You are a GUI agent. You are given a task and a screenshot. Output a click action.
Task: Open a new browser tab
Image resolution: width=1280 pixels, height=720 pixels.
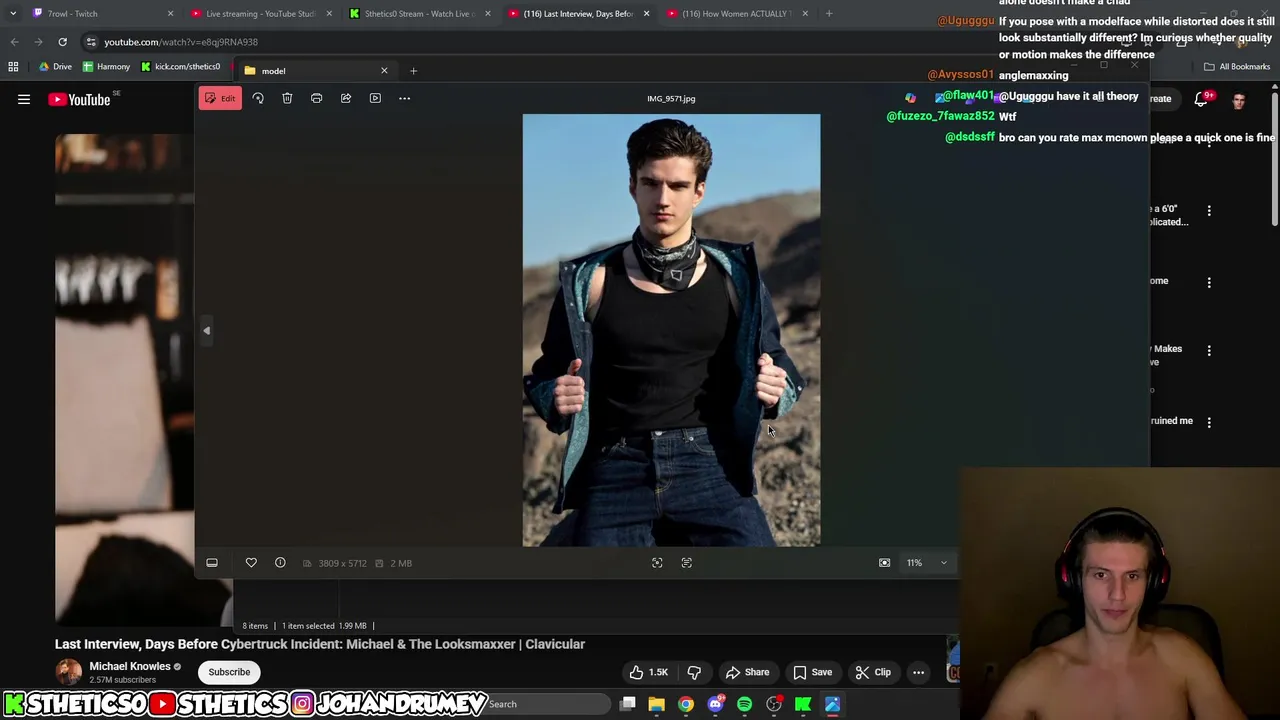point(829,14)
